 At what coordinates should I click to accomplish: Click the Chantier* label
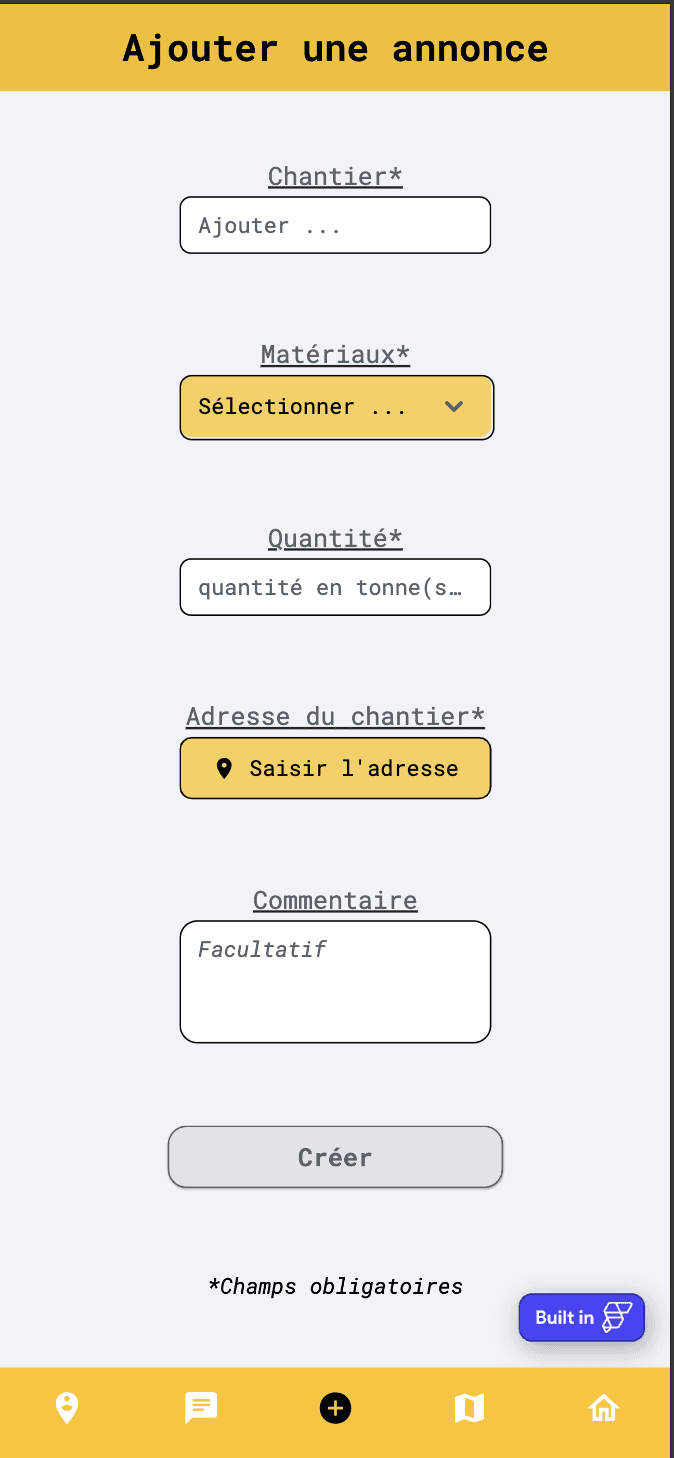(x=335, y=177)
